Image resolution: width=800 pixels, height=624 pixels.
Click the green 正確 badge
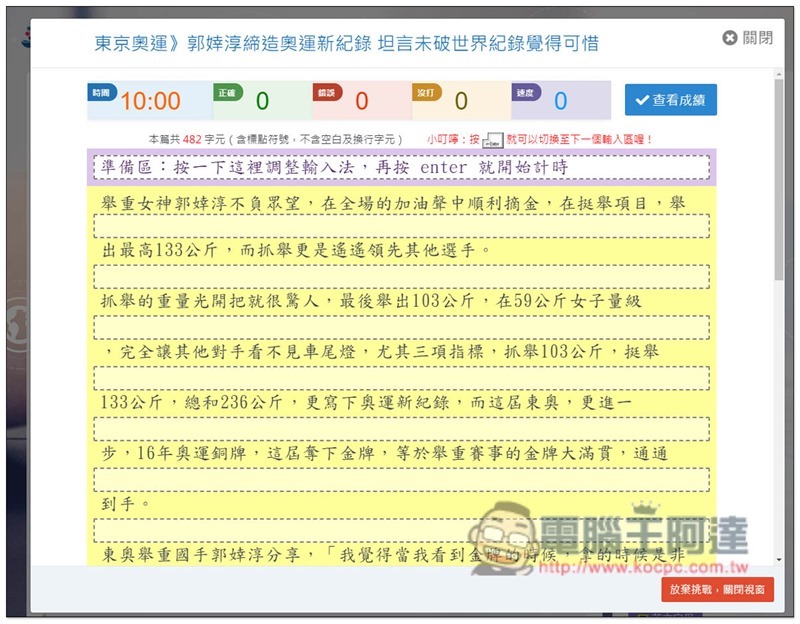(x=227, y=92)
